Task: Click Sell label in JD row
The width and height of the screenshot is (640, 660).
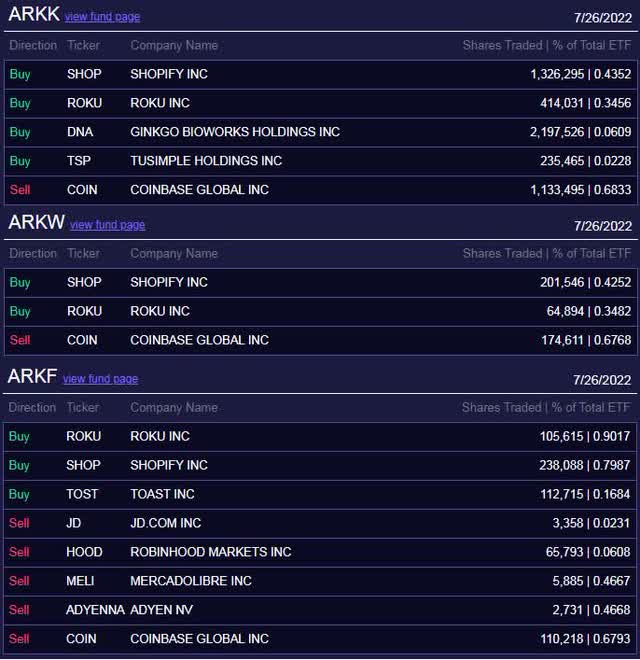Action: click(x=19, y=523)
